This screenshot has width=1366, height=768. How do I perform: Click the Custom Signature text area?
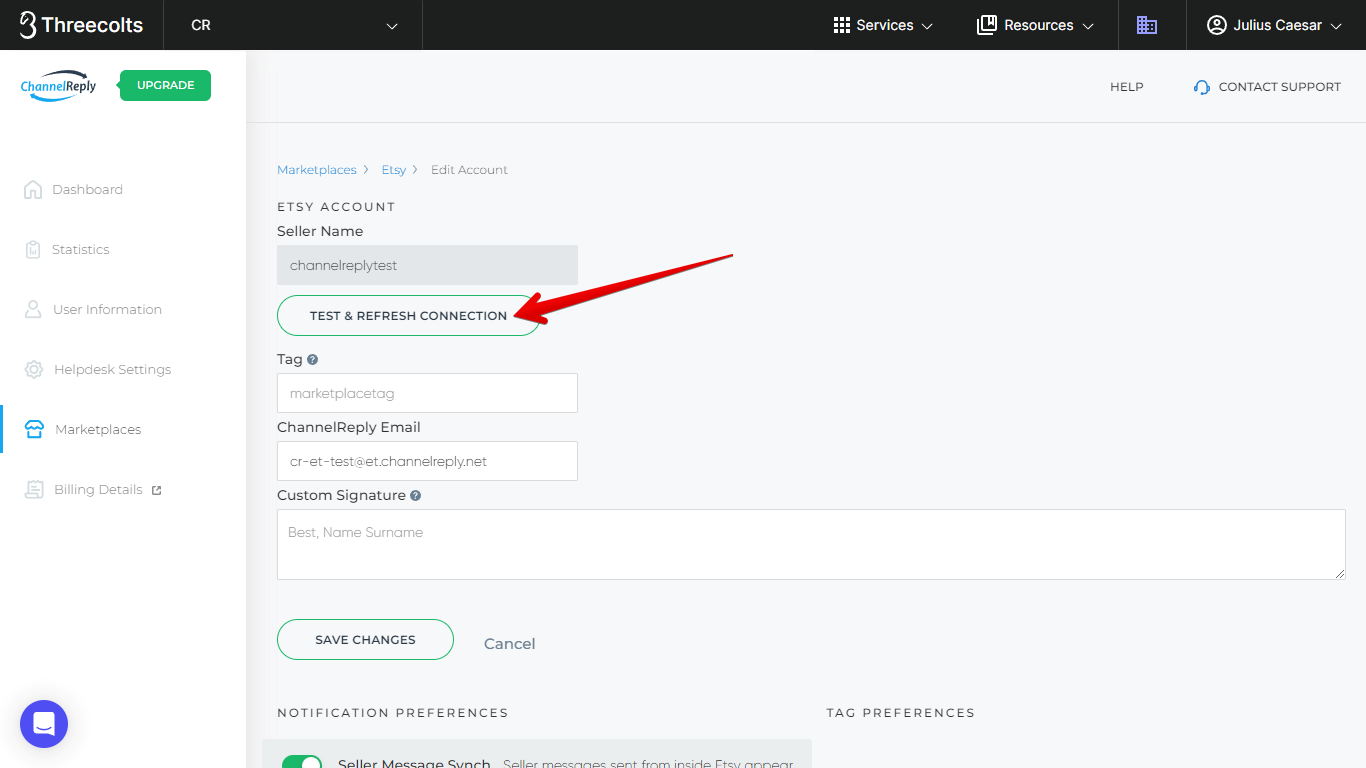pyautogui.click(x=811, y=544)
